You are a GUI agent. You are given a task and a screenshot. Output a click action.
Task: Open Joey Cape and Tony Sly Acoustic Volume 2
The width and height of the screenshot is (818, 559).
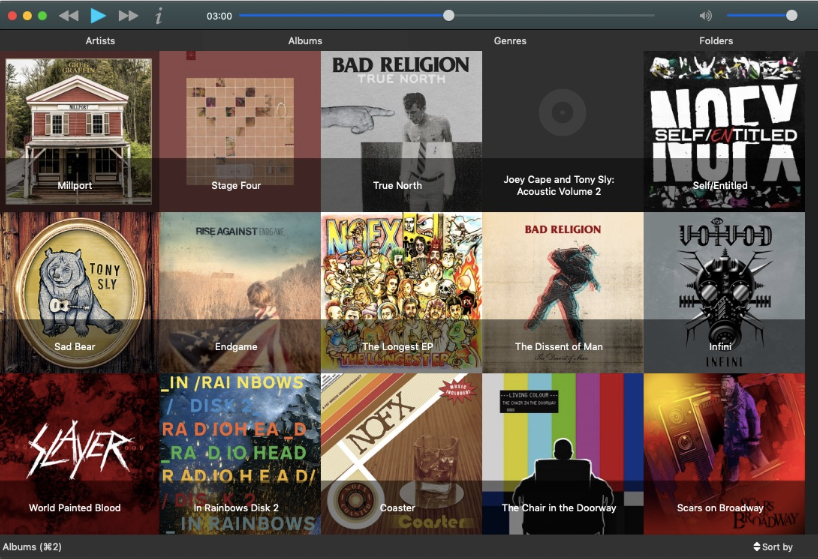click(563, 131)
